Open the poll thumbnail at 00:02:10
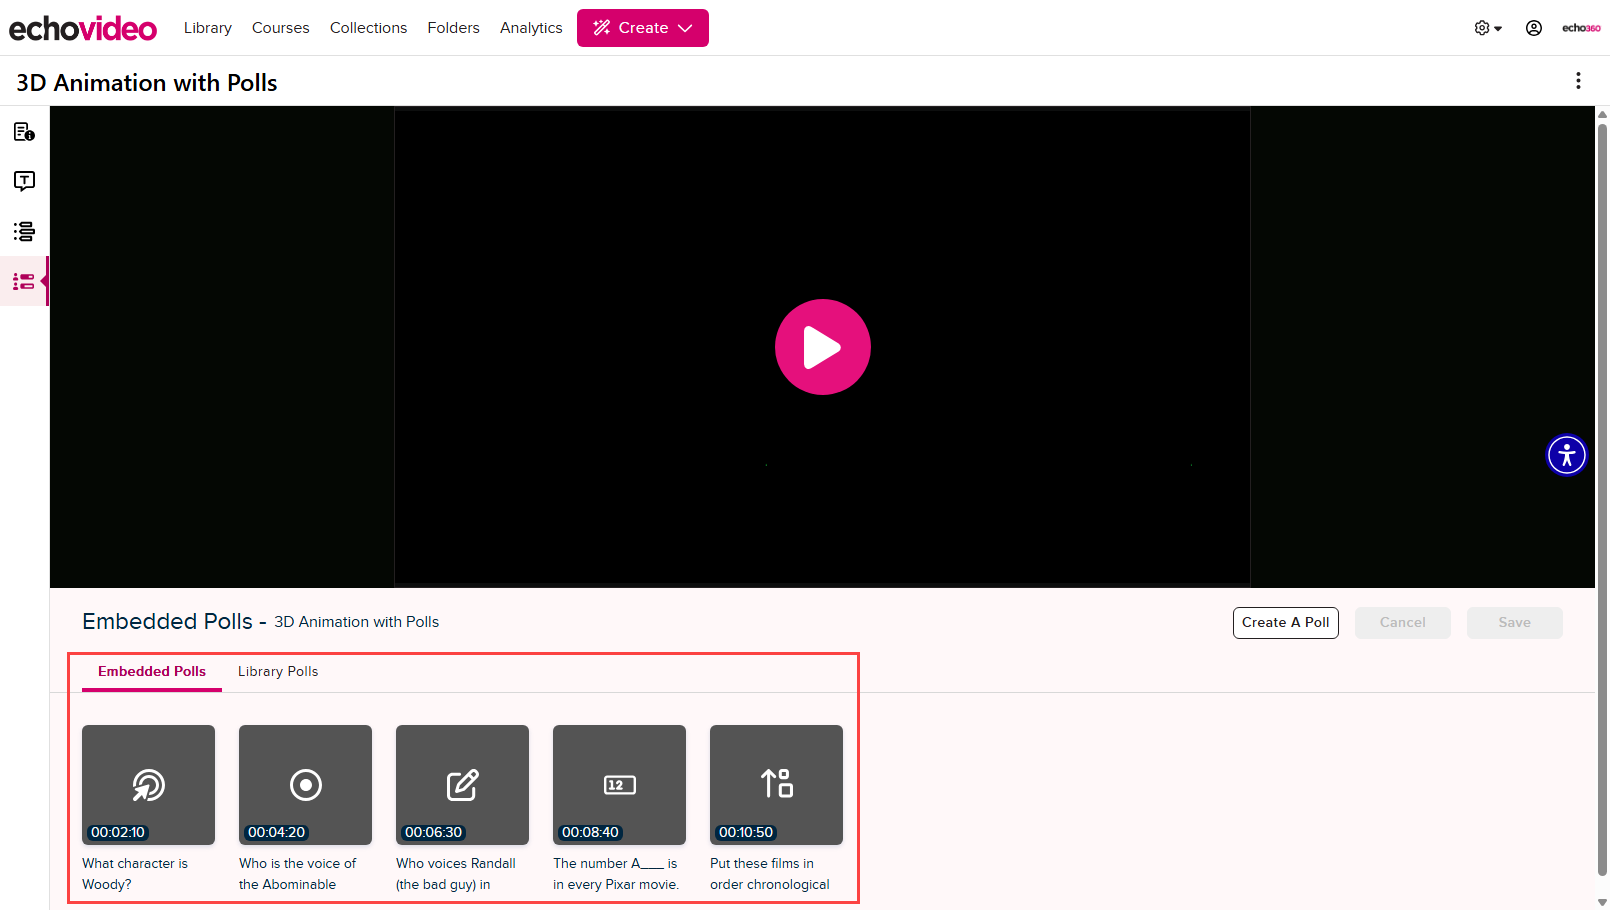This screenshot has width=1610, height=910. click(148, 785)
